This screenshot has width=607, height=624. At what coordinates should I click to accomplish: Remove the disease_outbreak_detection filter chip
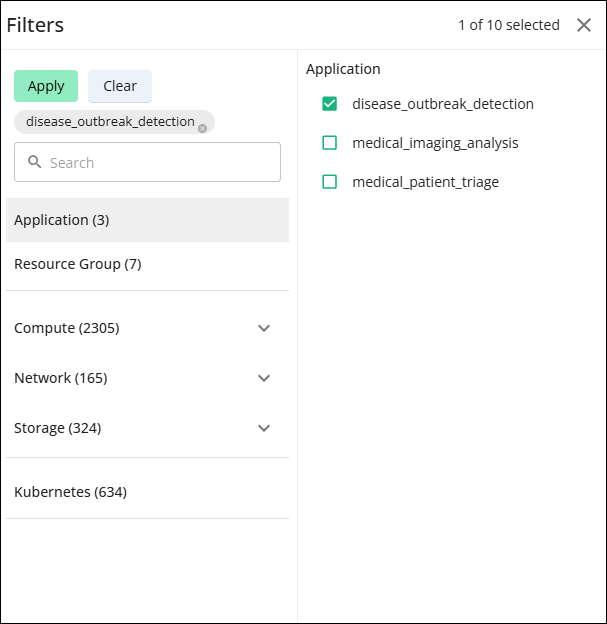click(x=202, y=128)
